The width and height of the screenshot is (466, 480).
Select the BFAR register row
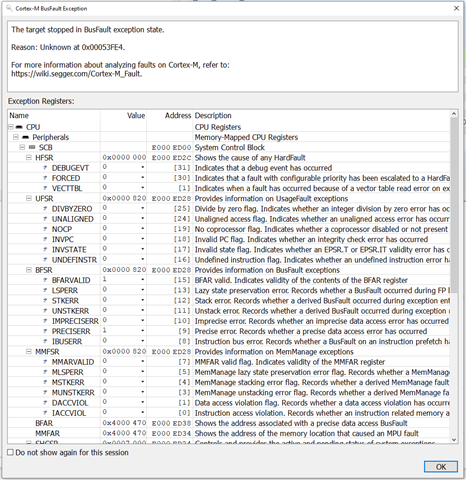(229, 423)
